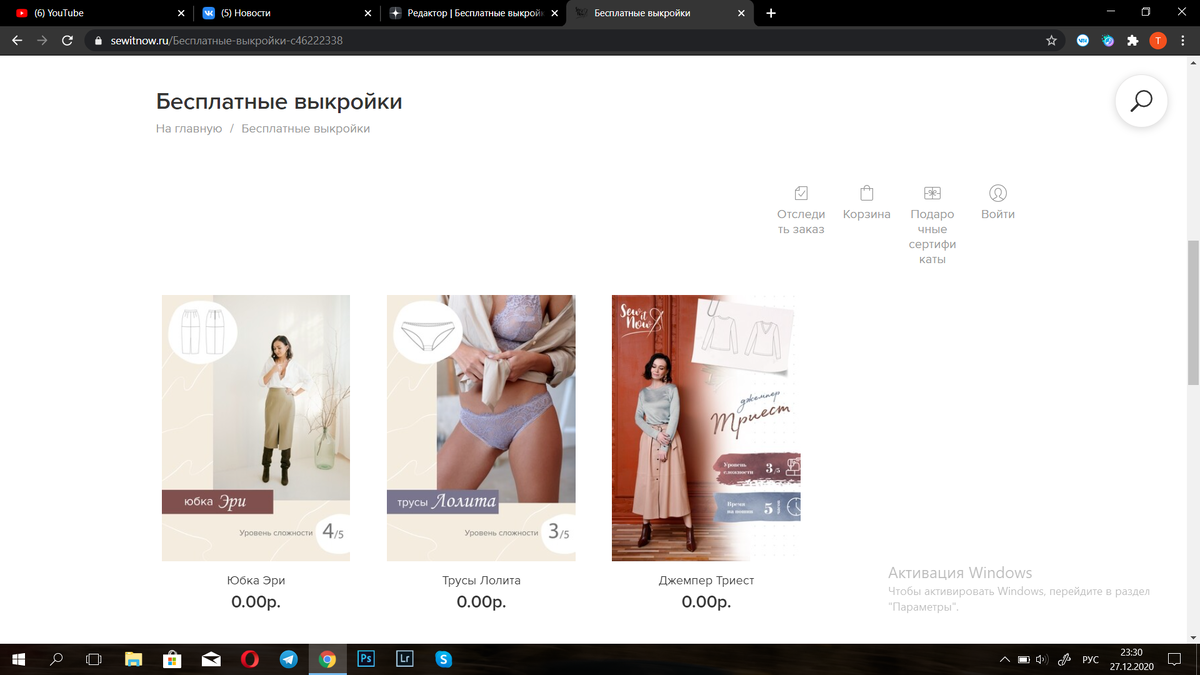Click site padlock icon in address bar
The width and height of the screenshot is (1200, 675).
pyautogui.click(x=98, y=41)
